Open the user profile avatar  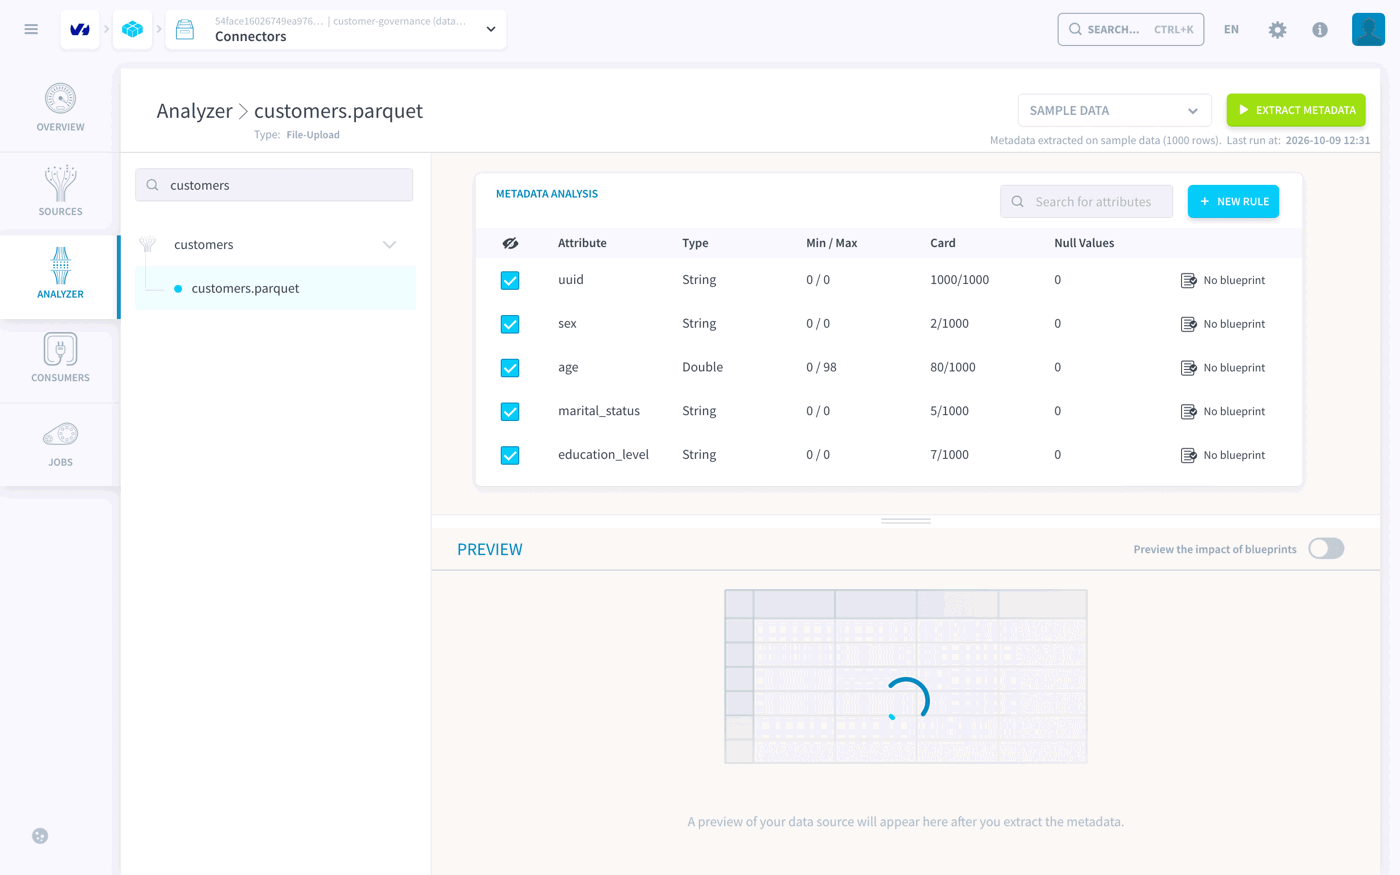pos(1368,30)
